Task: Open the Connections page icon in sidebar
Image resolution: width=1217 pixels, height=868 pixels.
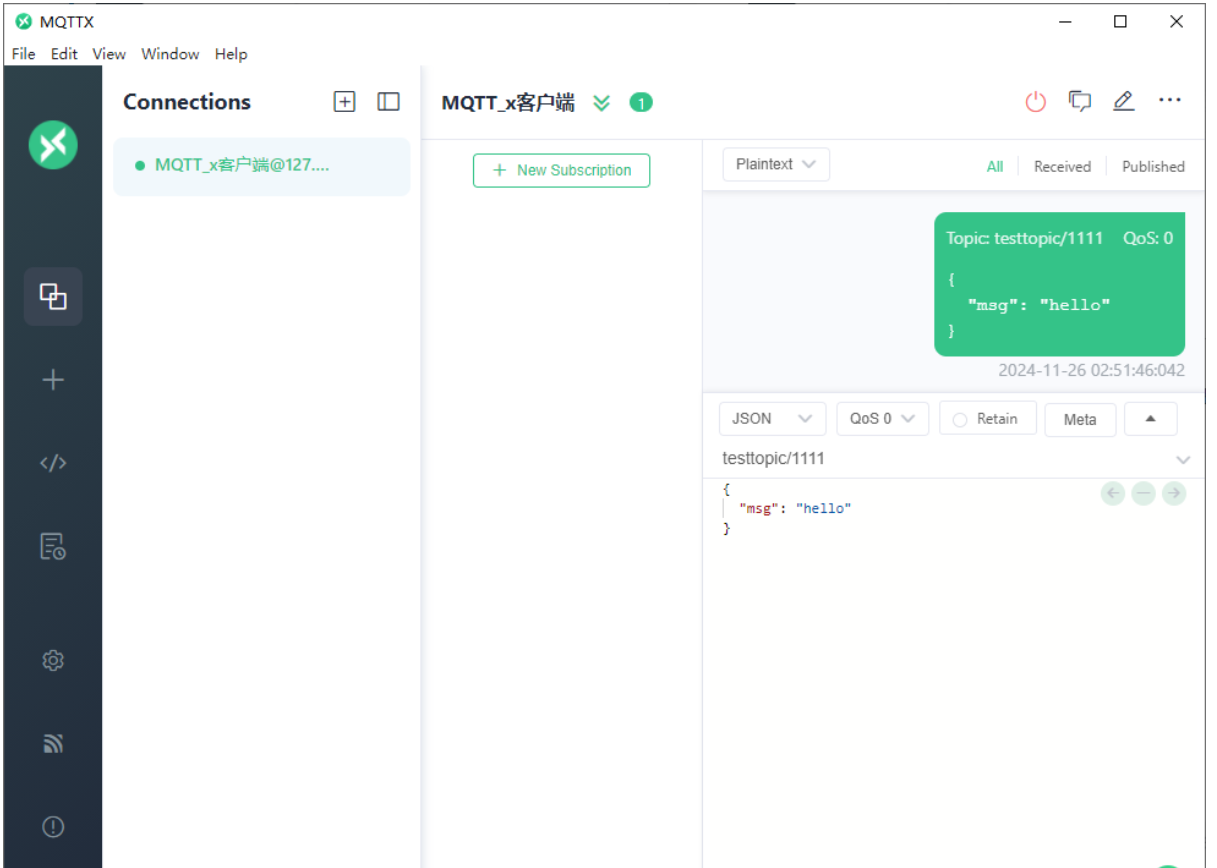Action: pyautogui.click(x=53, y=296)
